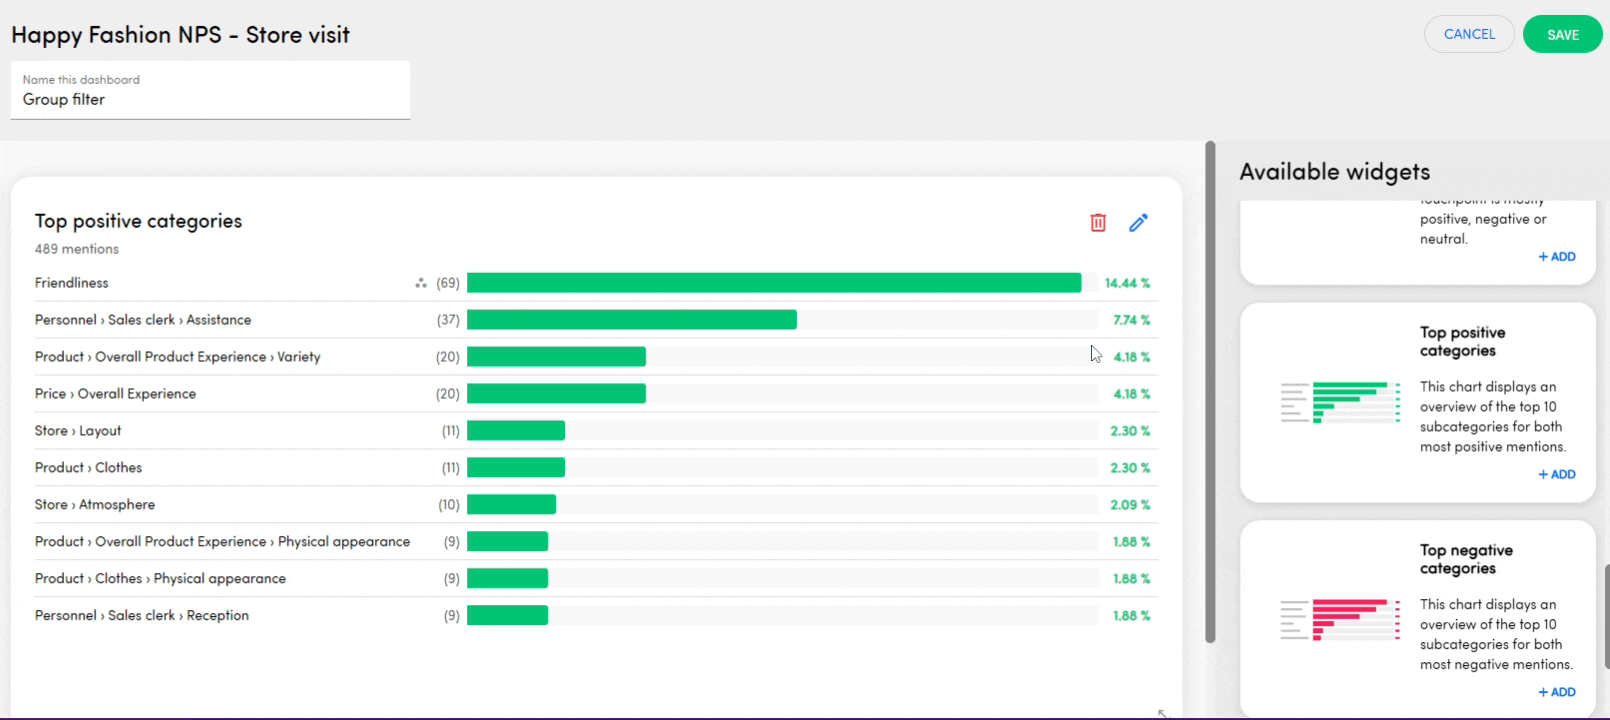Click the Available widgets panel scrollbar
Viewport: 1610px width, 720px height.
1606,615
